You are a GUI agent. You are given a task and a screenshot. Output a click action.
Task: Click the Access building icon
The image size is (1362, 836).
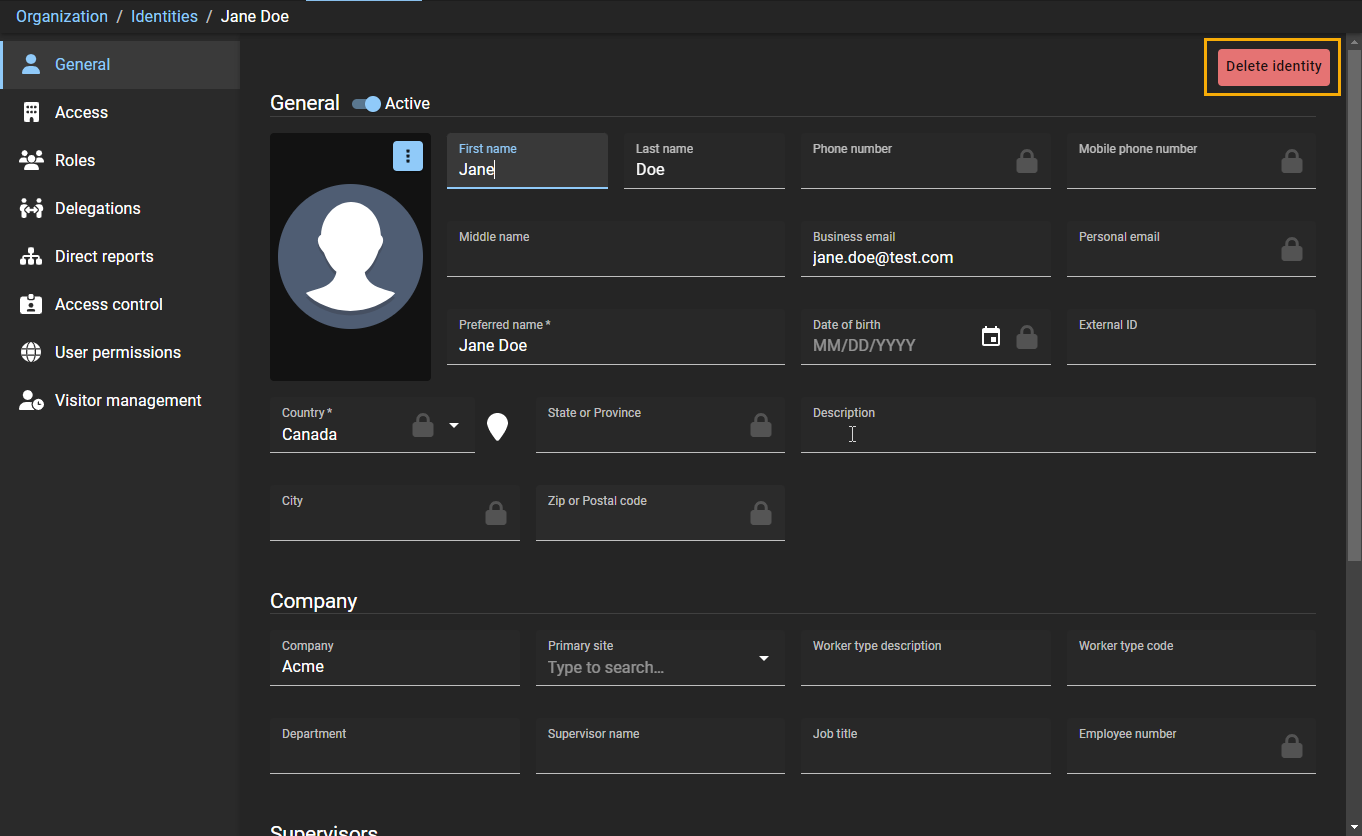pos(31,112)
